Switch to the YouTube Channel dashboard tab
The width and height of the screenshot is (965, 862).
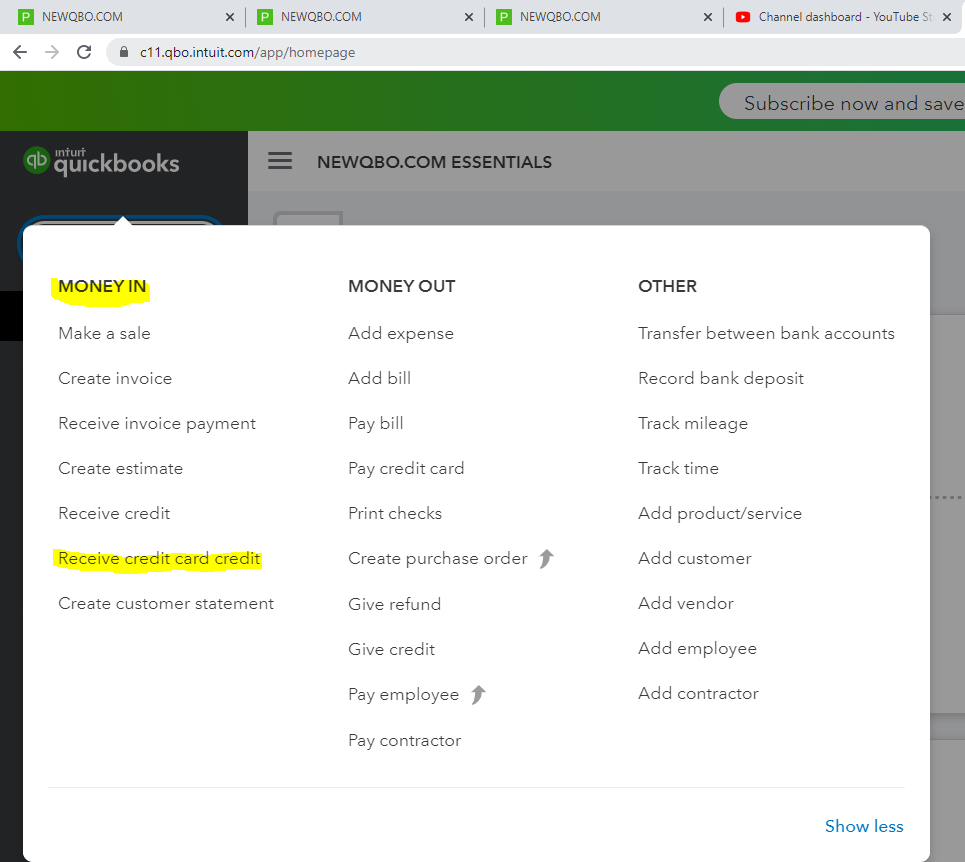point(840,17)
